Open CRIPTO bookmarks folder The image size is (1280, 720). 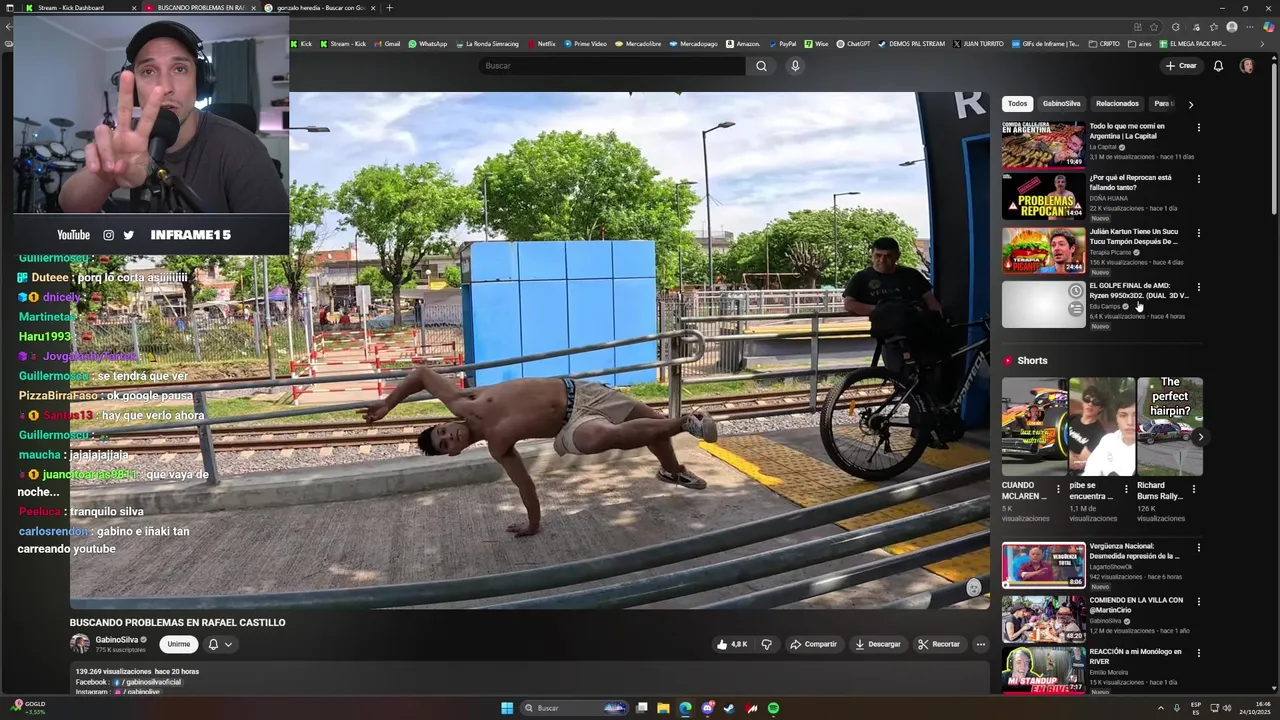(1104, 44)
